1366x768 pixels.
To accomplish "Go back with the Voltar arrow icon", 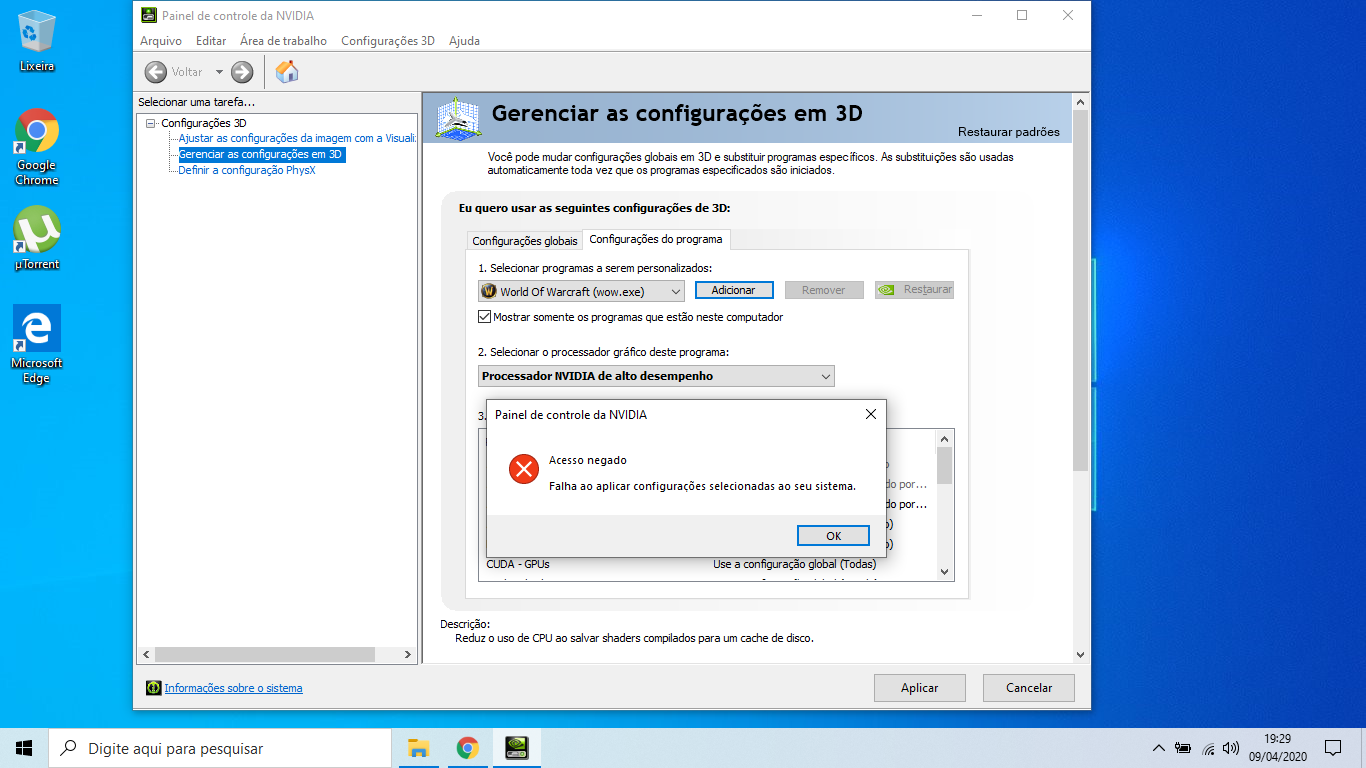I will pyautogui.click(x=155, y=72).
